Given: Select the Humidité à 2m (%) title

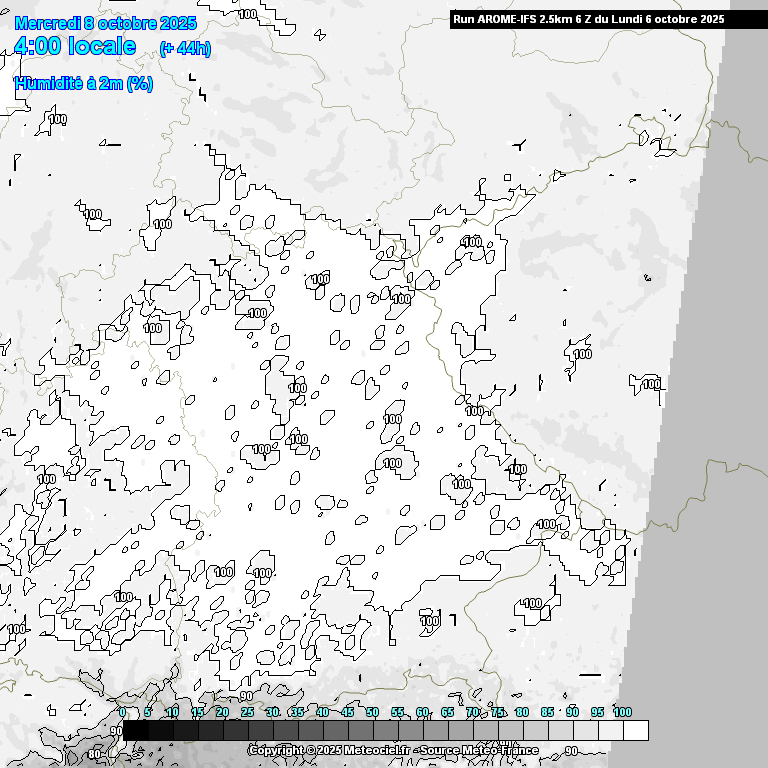Looking at the screenshot, I should pos(84,84).
